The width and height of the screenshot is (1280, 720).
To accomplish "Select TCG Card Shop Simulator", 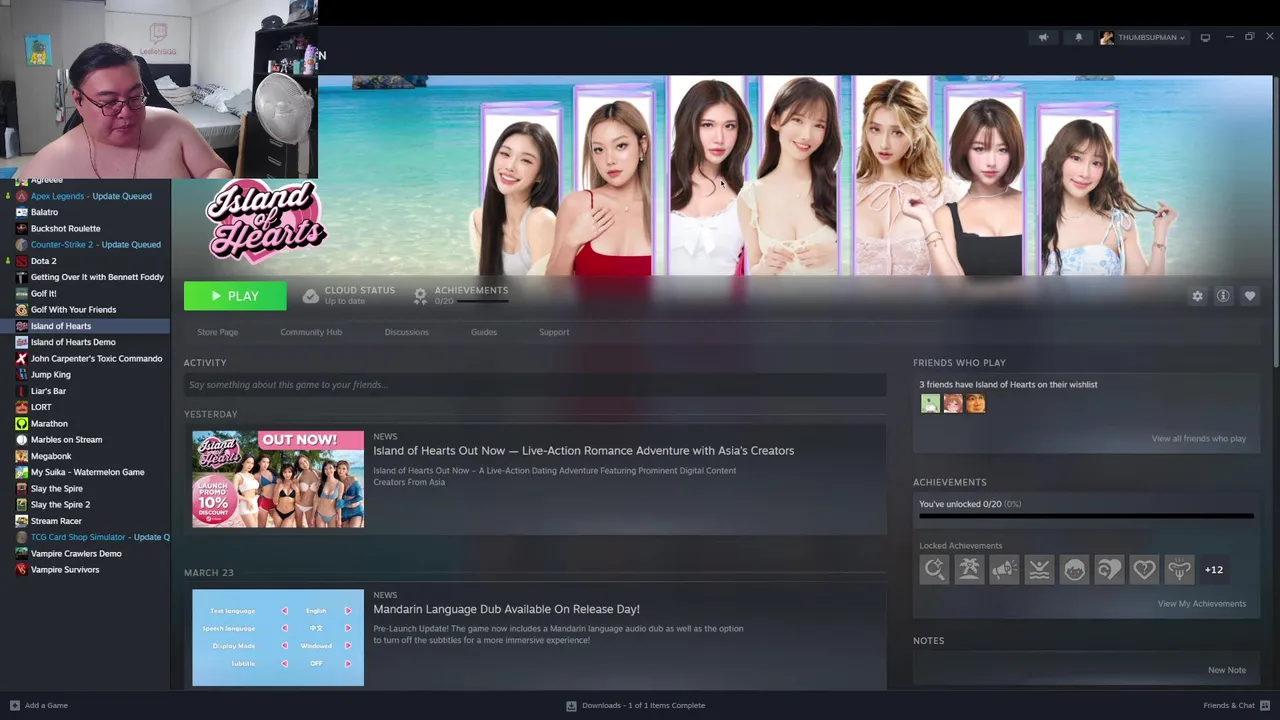I will tap(99, 537).
